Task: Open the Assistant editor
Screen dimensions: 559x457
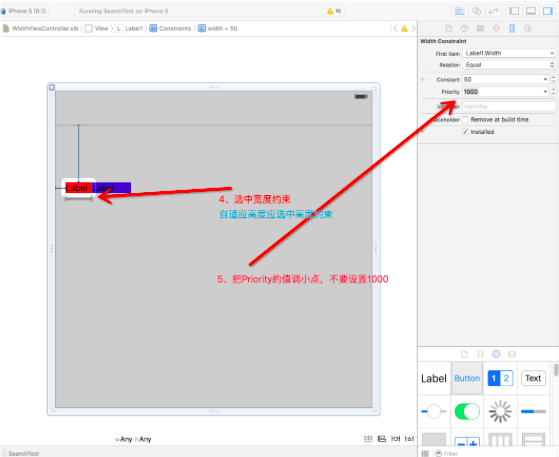Action: (476, 11)
